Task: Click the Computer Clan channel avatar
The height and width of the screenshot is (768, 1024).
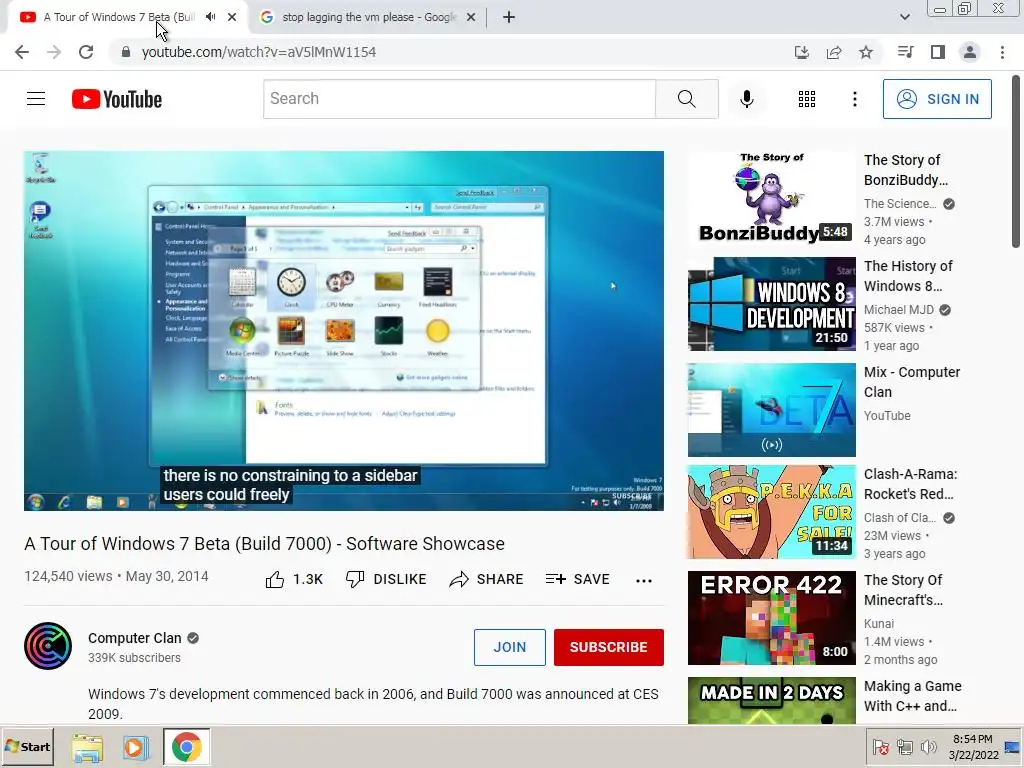Action: (48, 647)
